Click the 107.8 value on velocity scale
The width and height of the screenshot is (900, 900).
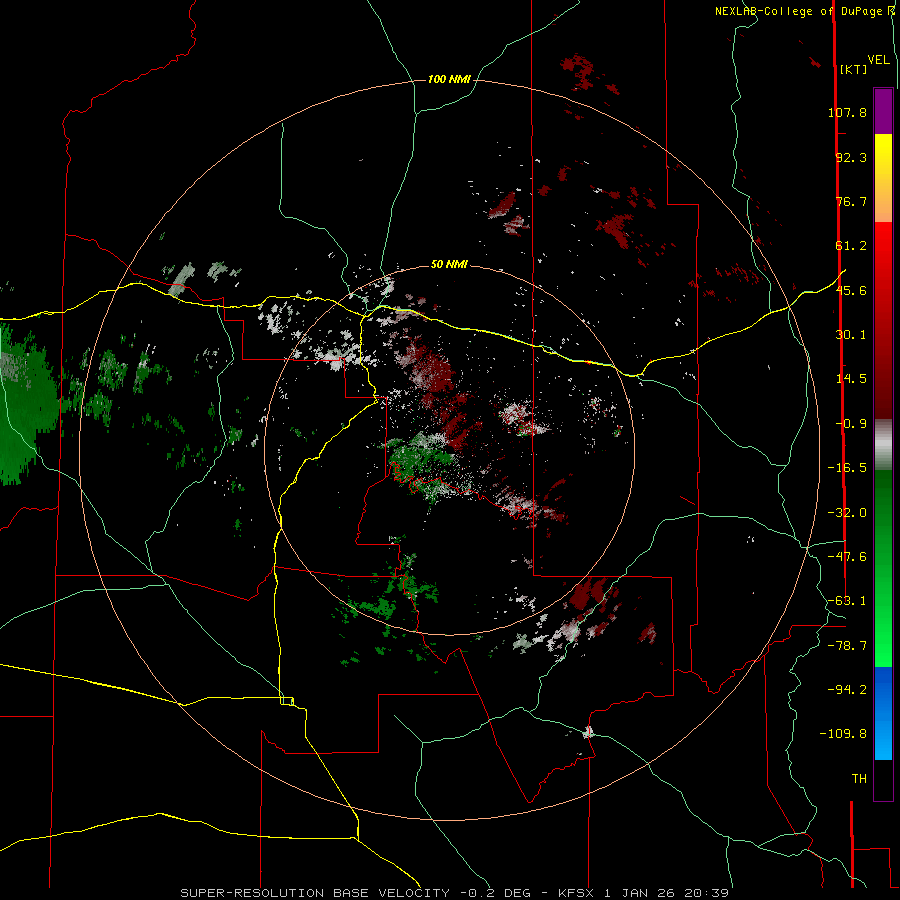coord(847,112)
